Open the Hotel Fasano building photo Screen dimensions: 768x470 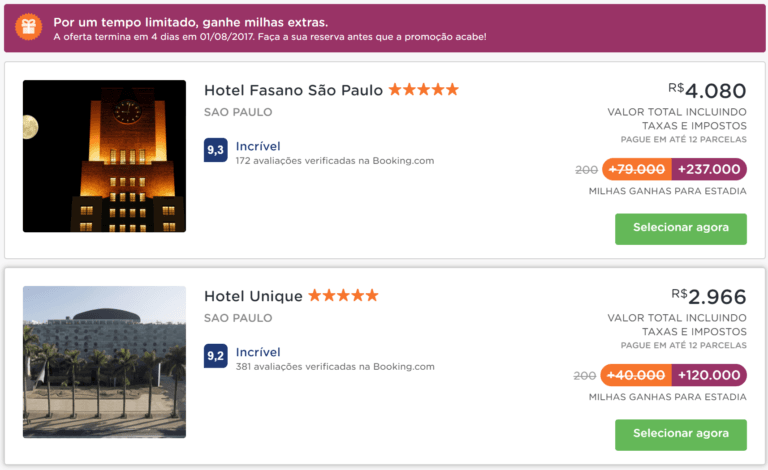[x=104, y=156]
